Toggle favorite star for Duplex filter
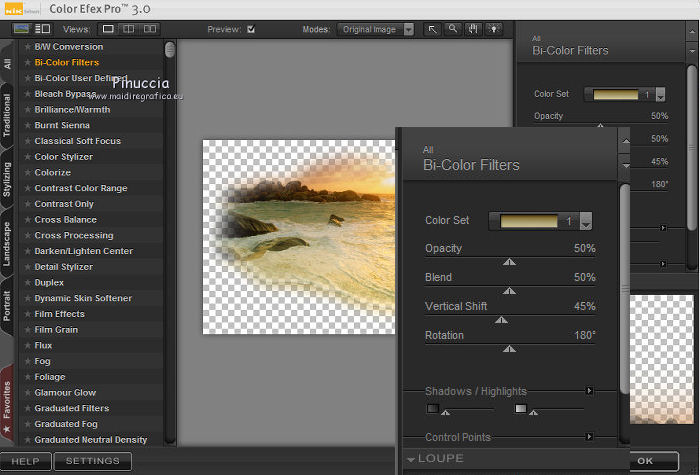 click(28, 283)
